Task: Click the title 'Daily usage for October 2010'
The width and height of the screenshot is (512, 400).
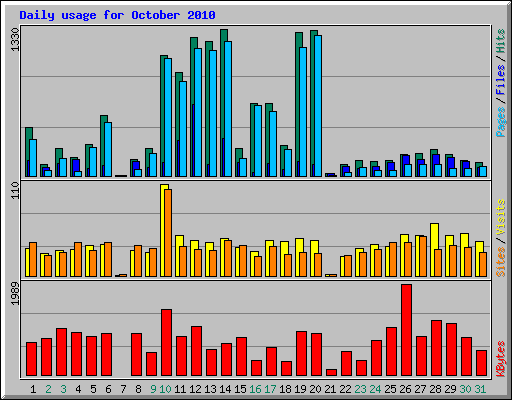Action: (x=117, y=15)
